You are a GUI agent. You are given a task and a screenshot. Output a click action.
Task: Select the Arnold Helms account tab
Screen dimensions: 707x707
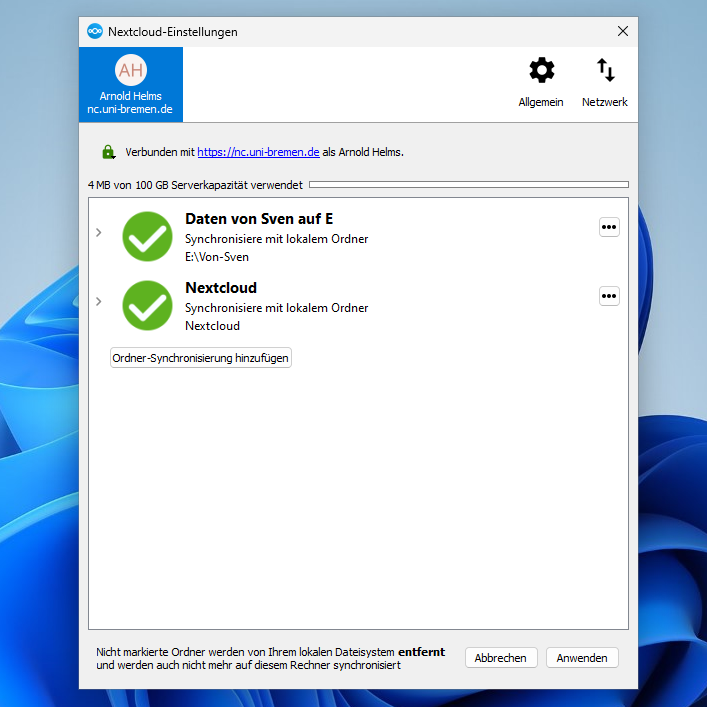pyautogui.click(x=131, y=85)
